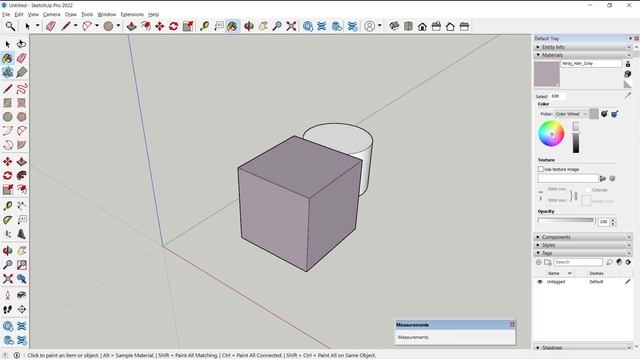Screen dimensions: 640x360
Task: Activate the Walk footprints tool in the left toolbar
Action: tap(8, 309)
